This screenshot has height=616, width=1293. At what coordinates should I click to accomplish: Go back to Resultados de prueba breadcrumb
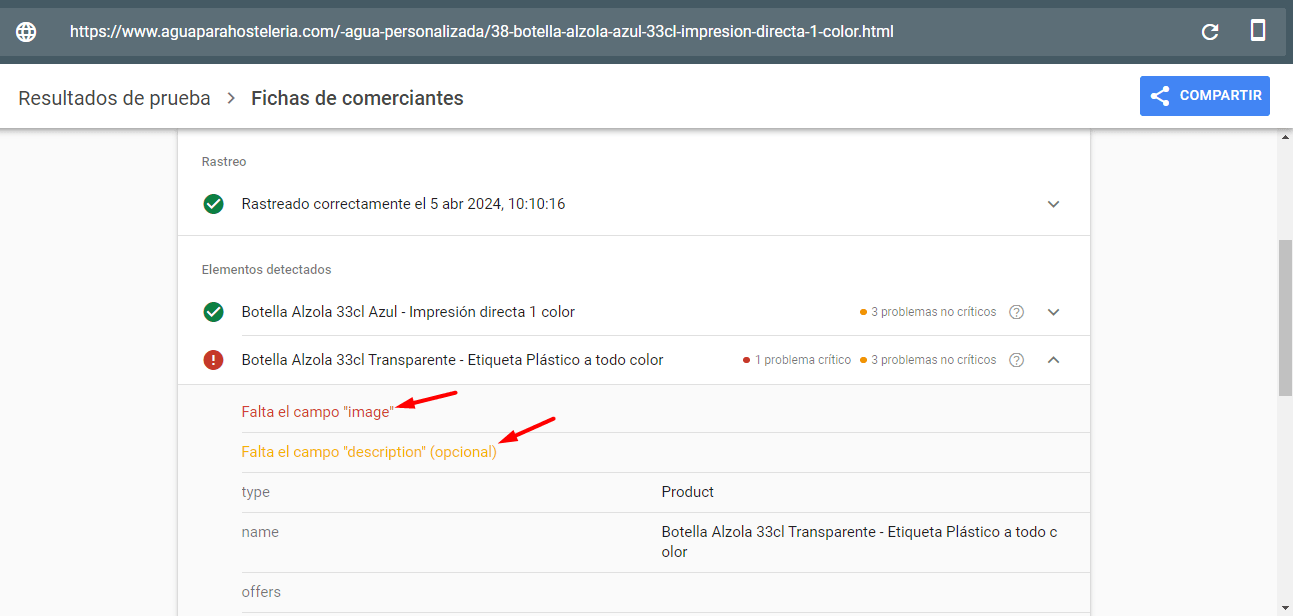(115, 98)
